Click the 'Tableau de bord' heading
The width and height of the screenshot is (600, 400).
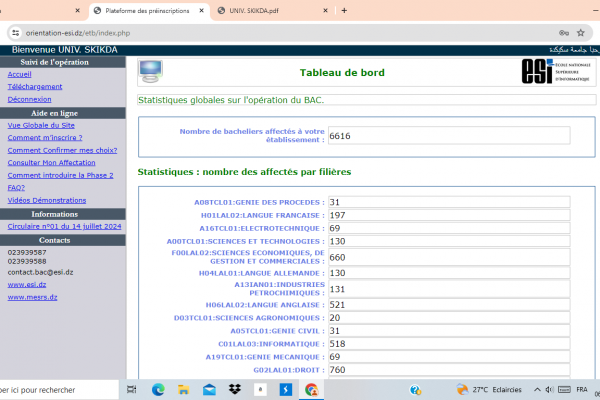pyautogui.click(x=342, y=72)
